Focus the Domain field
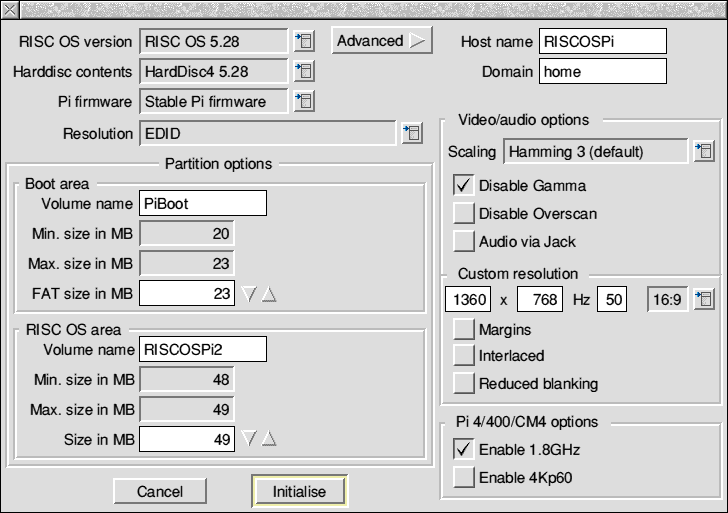 (603, 71)
